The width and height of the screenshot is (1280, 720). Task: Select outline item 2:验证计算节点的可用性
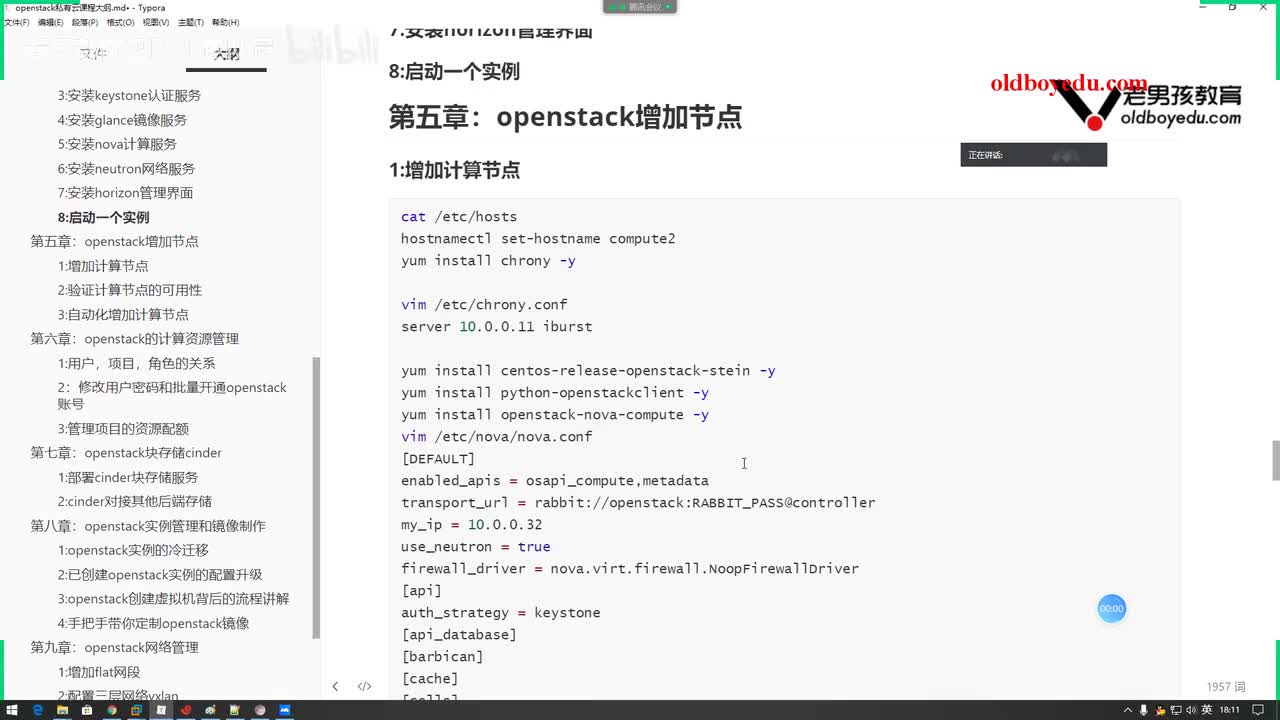click(130, 290)
